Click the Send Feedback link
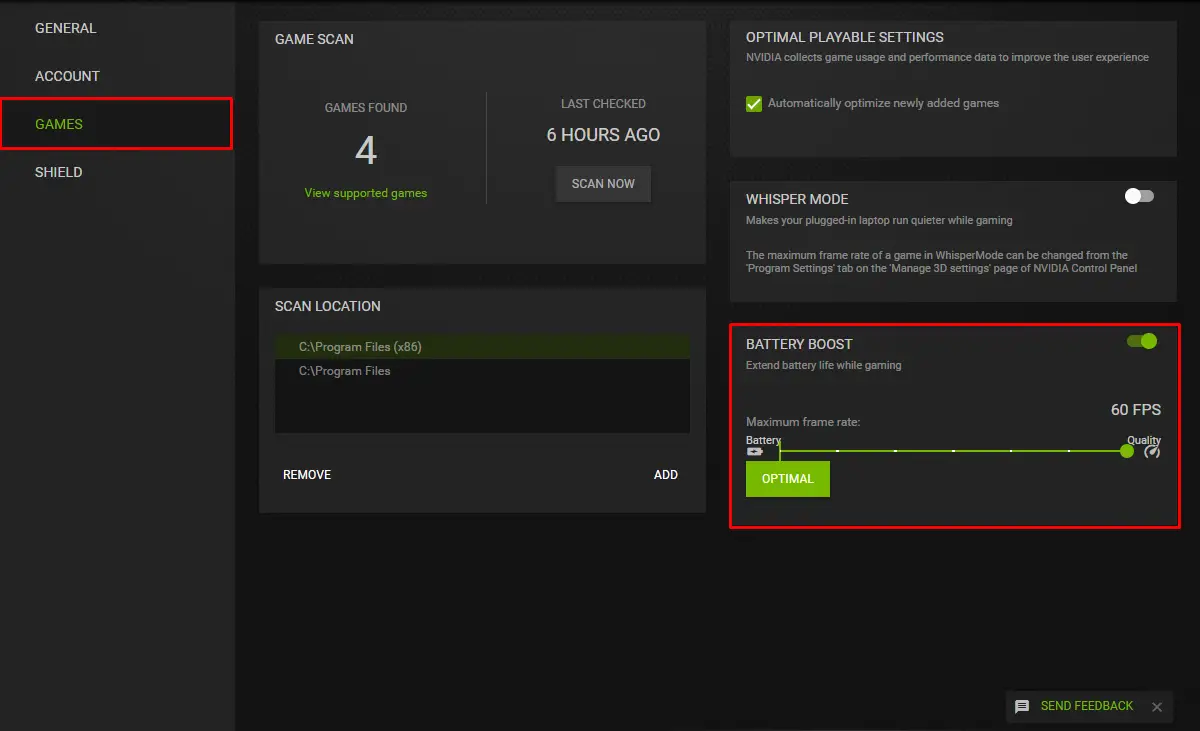1200x731 pixels. click(1087, 706)
